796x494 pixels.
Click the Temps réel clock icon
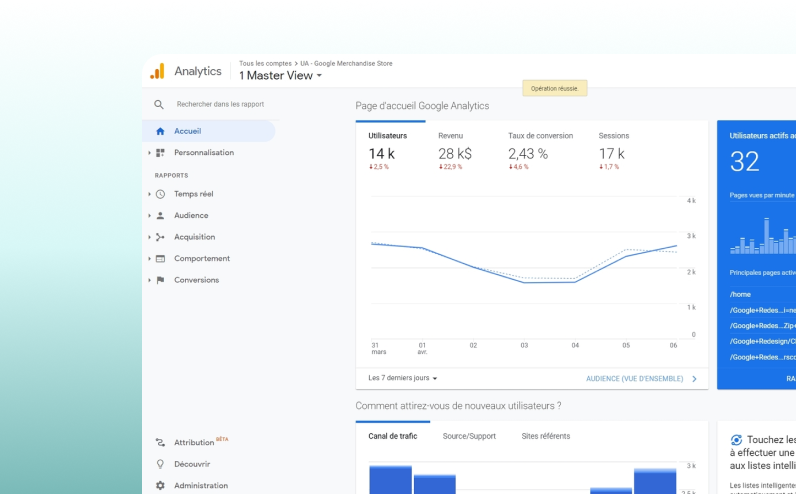(x=160, y=194)
